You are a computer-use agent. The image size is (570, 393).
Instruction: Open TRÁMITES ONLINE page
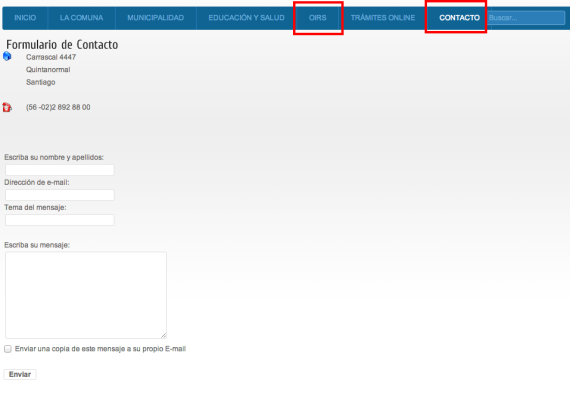click(x=383, y=18)
